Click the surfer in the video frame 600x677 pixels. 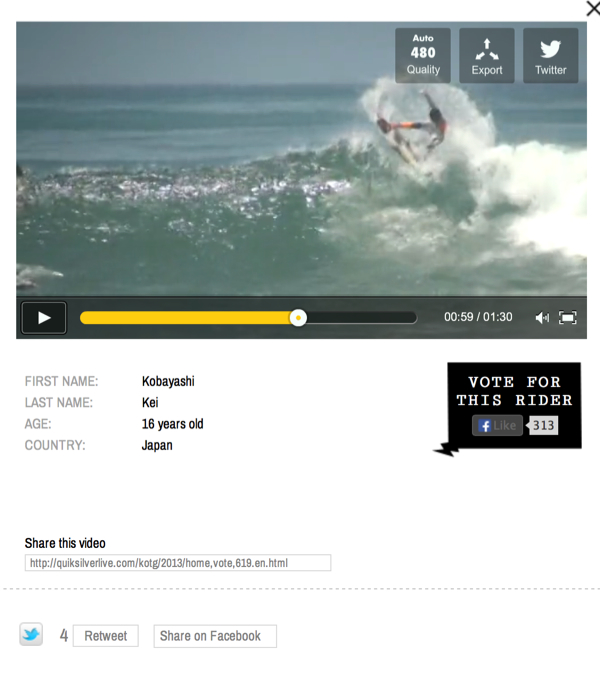[x=412, y=130]
